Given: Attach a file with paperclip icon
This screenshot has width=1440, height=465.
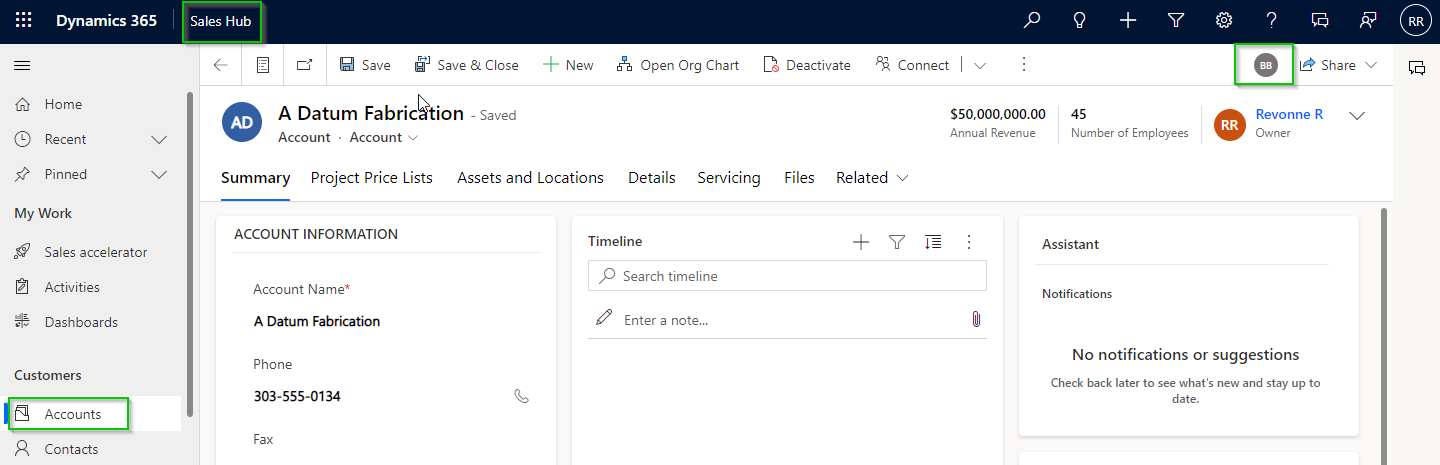Looking at the screenshot, I should click(x=976, y=319).
